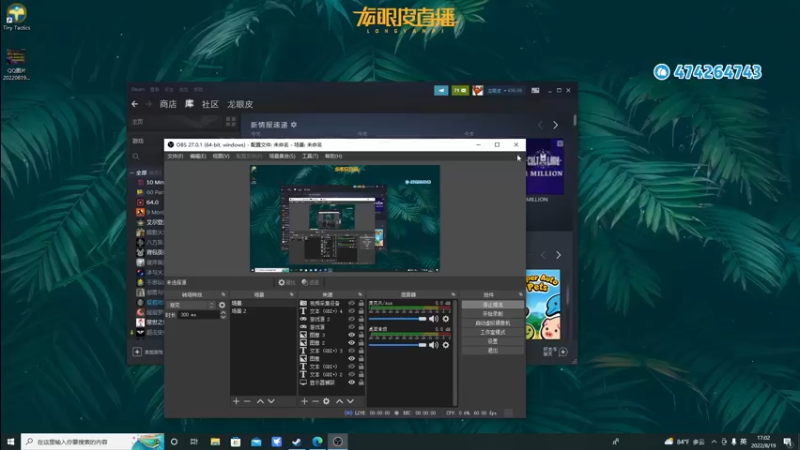Toggle visibility of 游戏源 2 source
Image resolution: width=800 pixels, height=450 pixels.
pyautogui.click(x=352, y=319)
